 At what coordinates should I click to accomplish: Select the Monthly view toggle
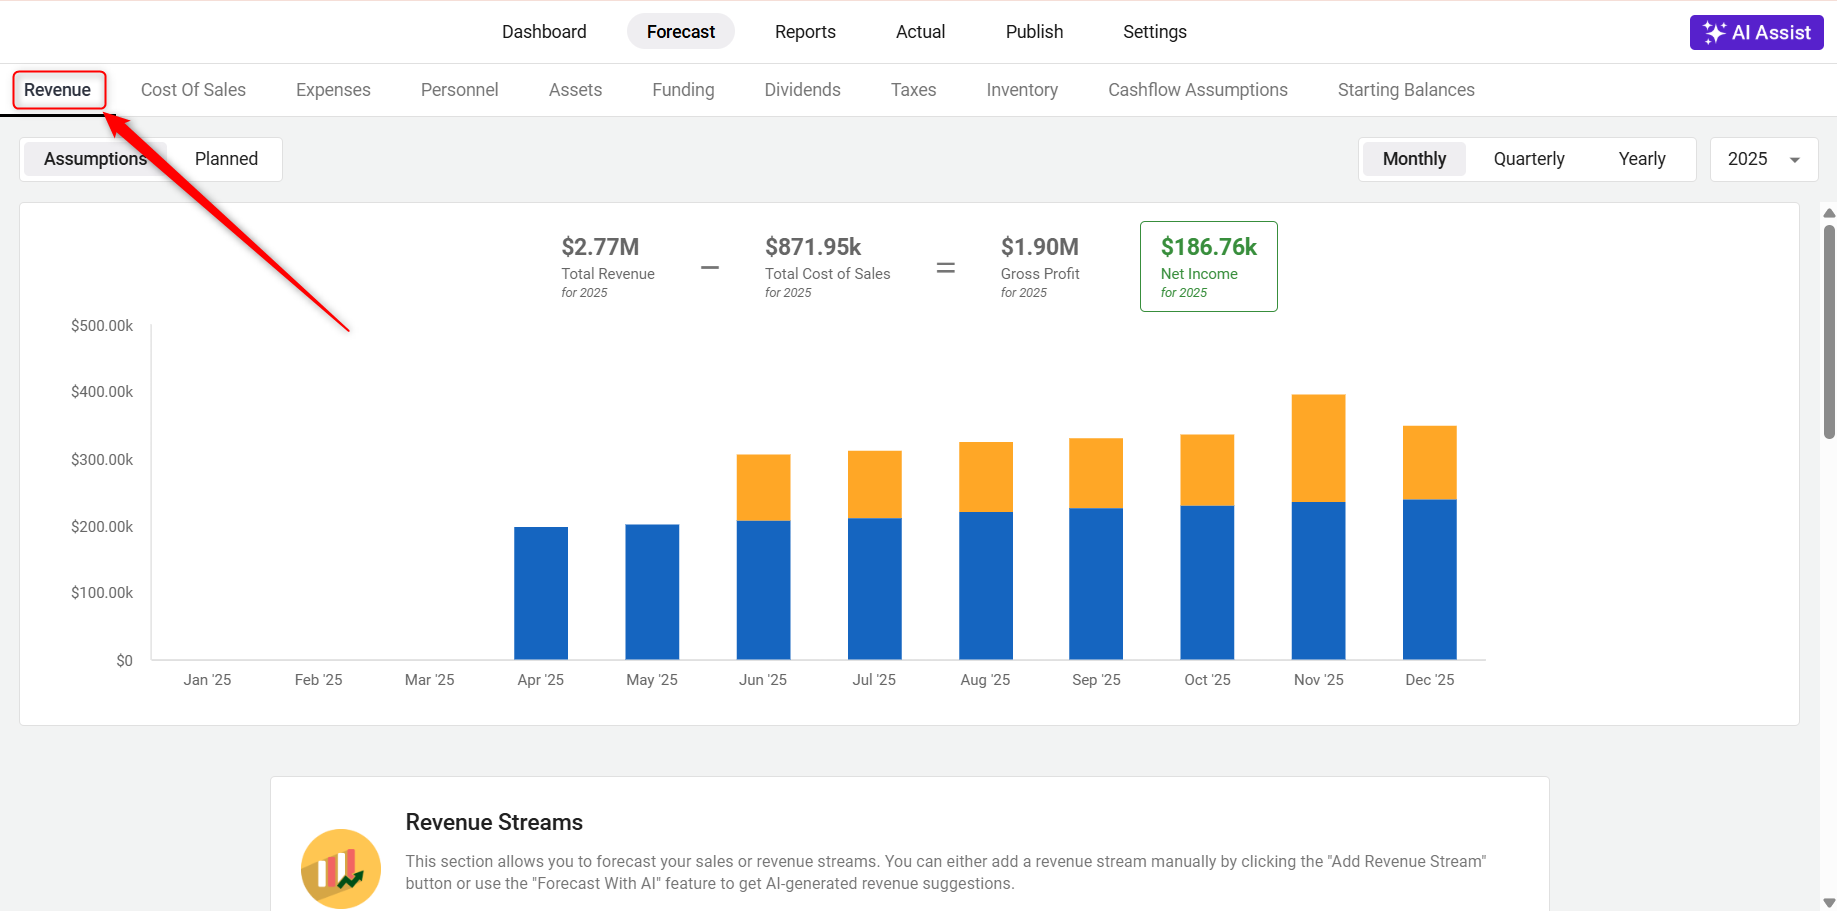[x=1414, y=159]
